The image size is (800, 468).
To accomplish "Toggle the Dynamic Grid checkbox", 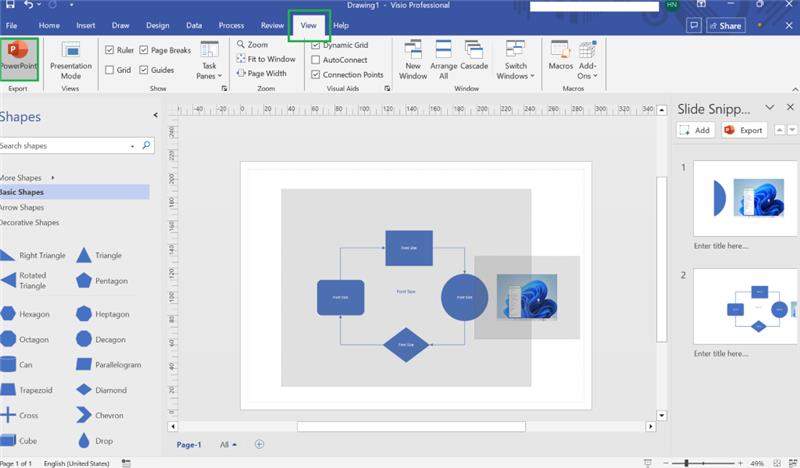I will (315, 45).
